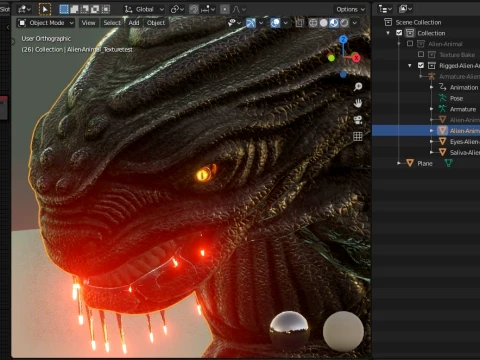
Task: Switch to wireframe shading
Action: click(x=313, y=23)
